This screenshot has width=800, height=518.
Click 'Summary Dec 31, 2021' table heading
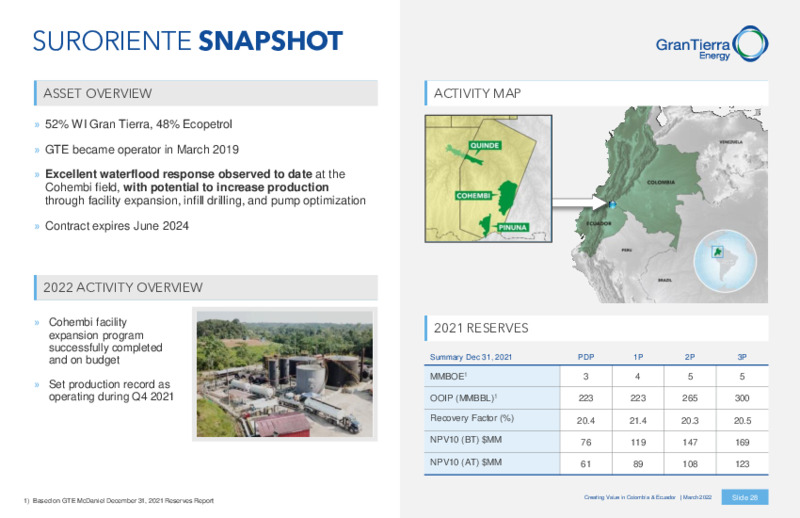(470, 357)
